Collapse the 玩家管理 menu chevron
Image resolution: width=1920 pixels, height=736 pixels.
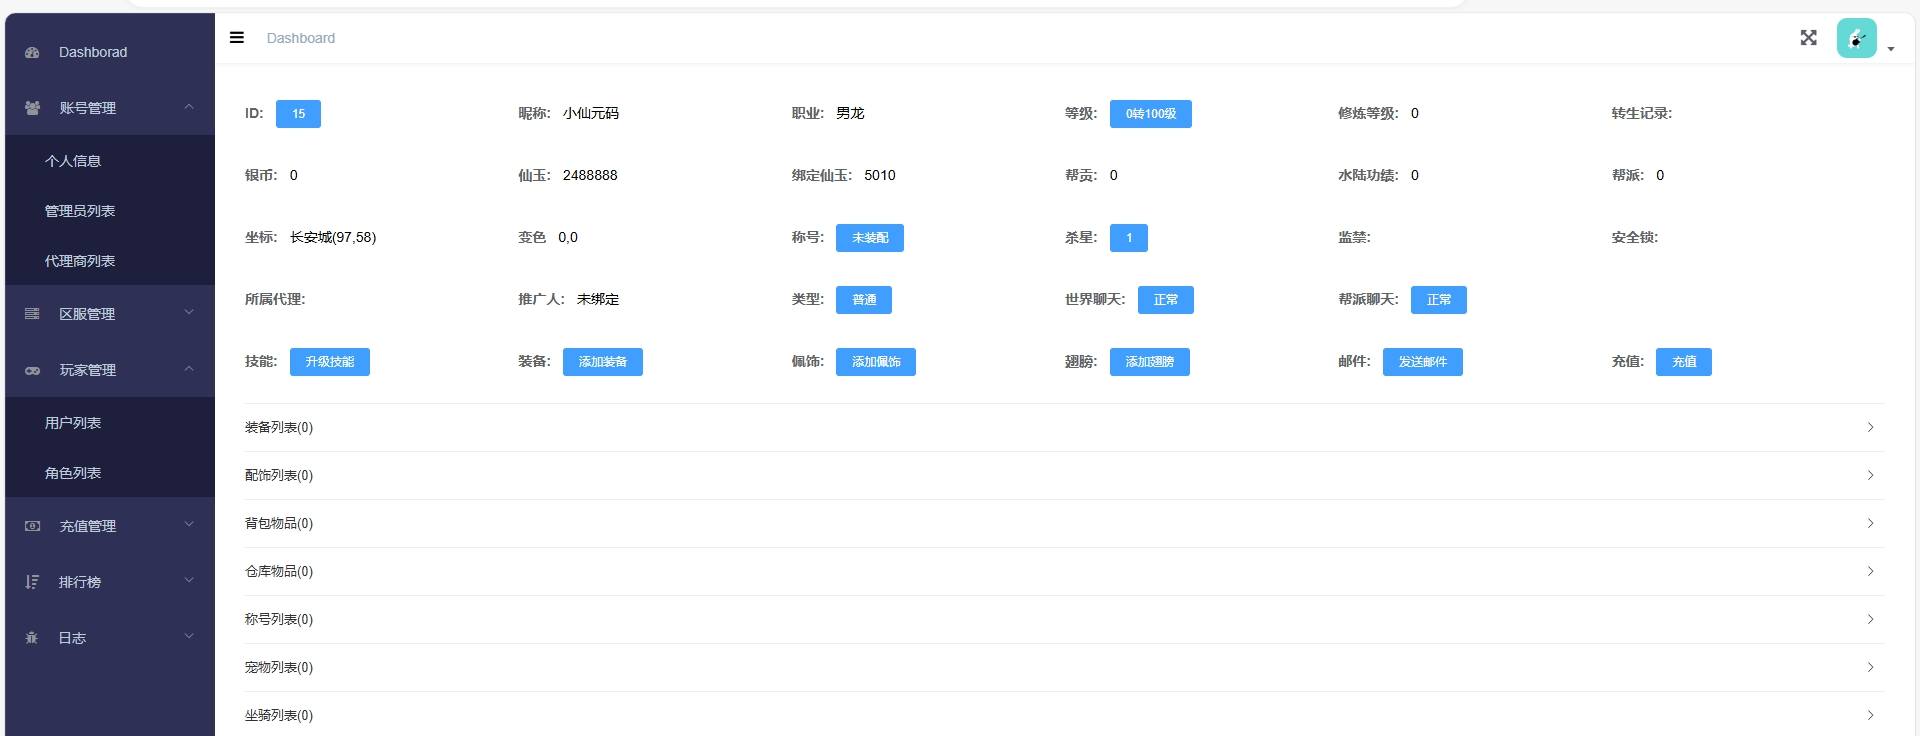pyautogui.click(x=189, y=369)
